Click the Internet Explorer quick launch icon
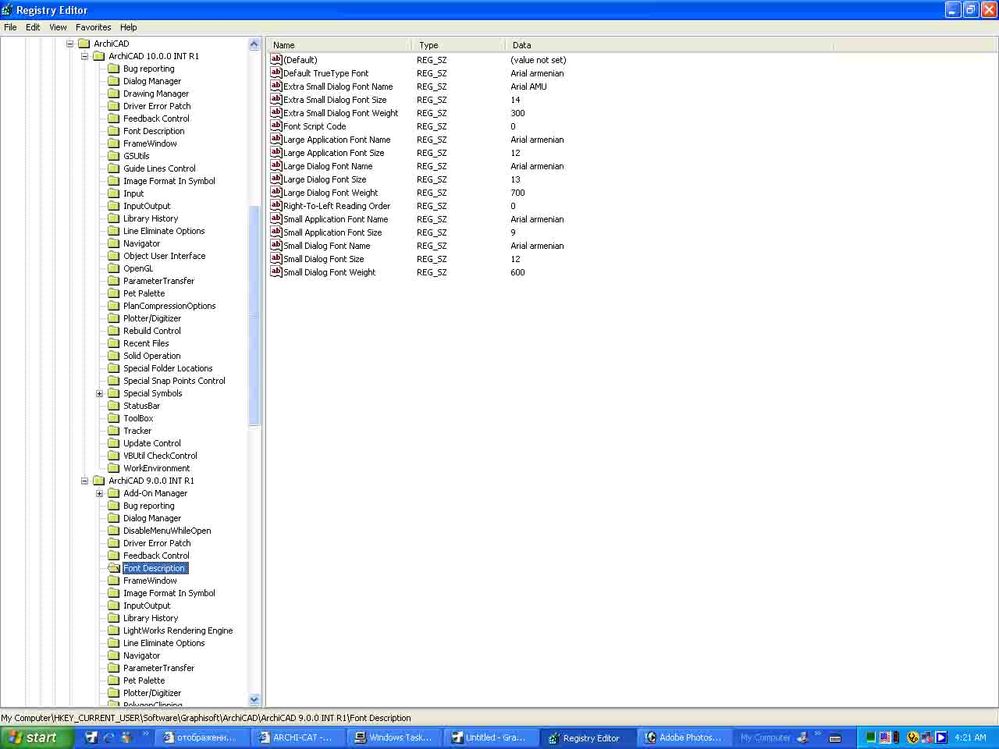 109,738
